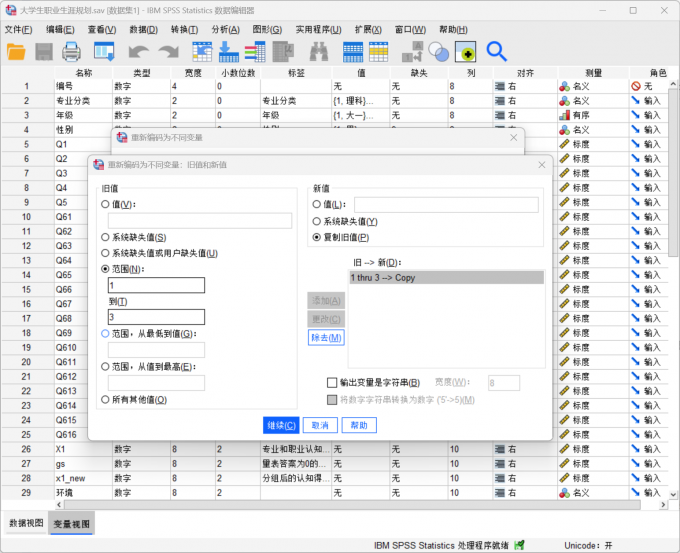Click the alignment icon in 专业分类 row
This screenshot has height=553, width=680.
(x=500, y=101)
